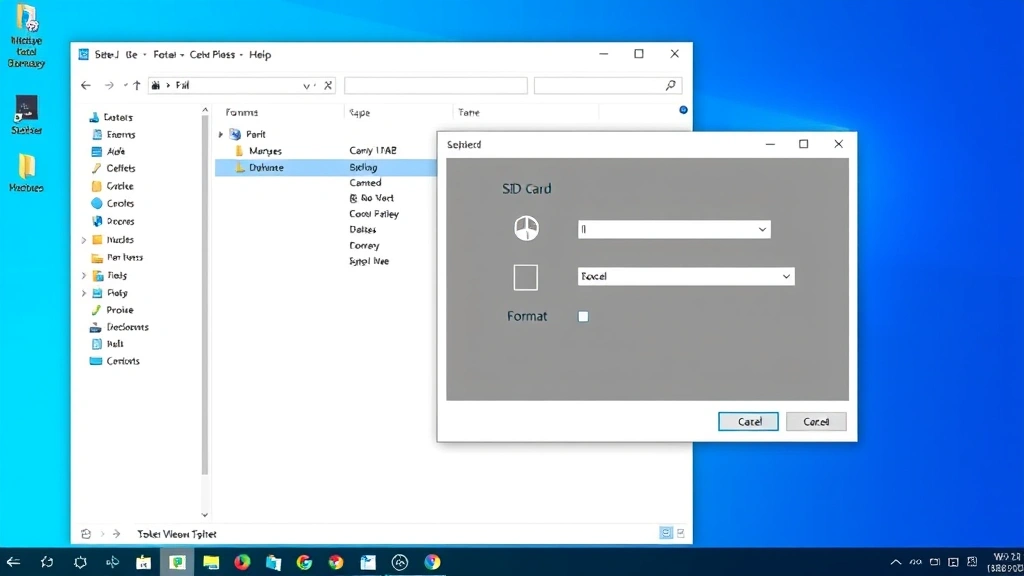Image resolution: width=1024 pixels, height=576 pixels.
Task: Click the refresh icon next to address bar
Action: coord(328,85)
